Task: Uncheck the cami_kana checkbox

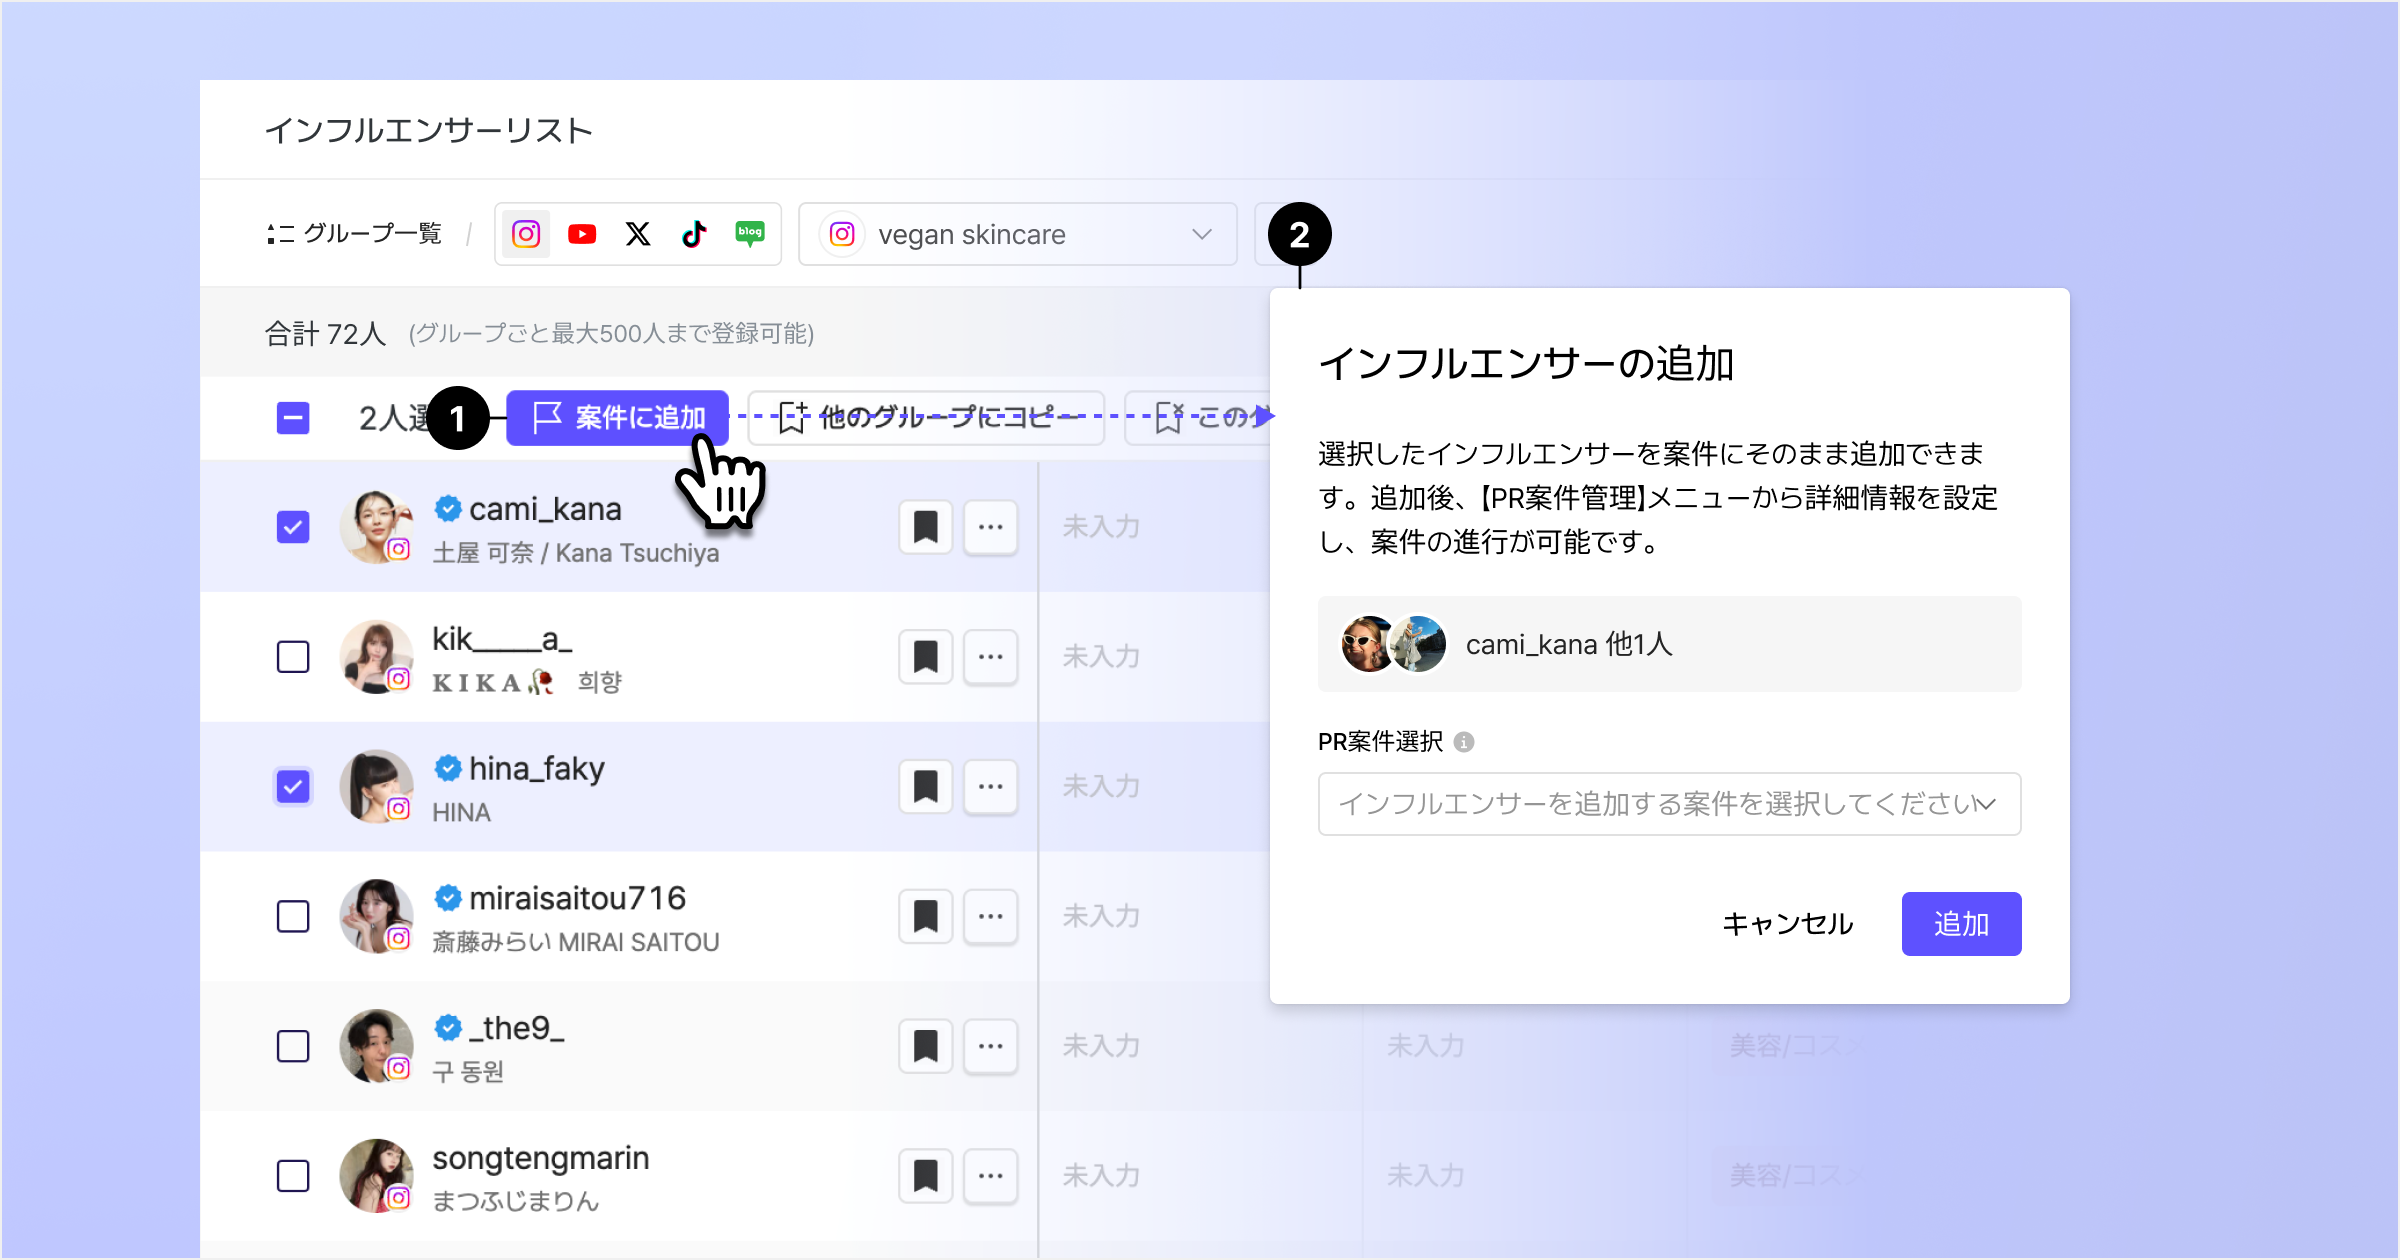Action: [x=293, y=527]
